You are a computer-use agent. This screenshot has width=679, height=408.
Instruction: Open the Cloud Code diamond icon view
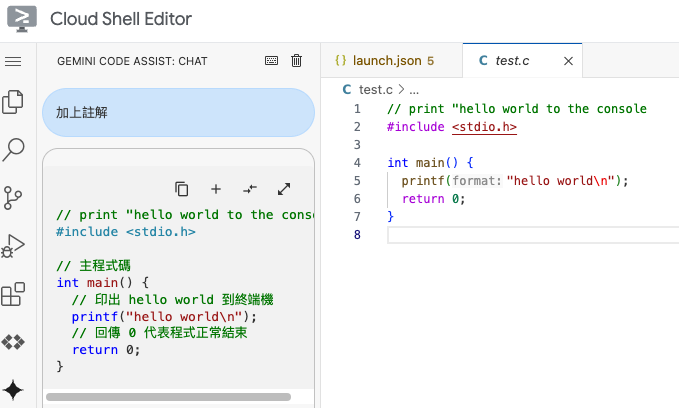click(x=13, y=342)
